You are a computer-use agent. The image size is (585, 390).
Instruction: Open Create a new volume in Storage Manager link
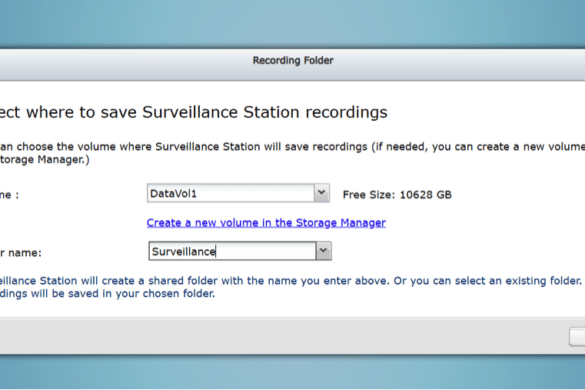(266, 223)
